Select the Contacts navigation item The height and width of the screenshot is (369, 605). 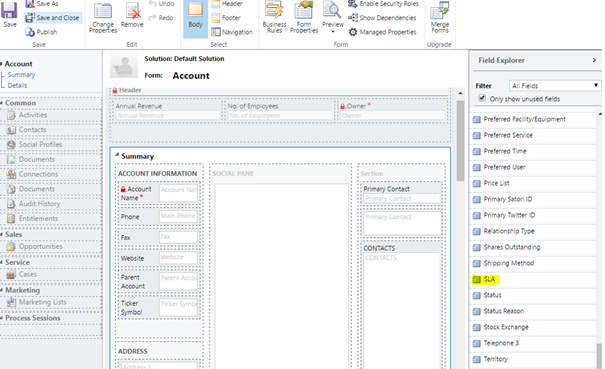click(x=26, y=130)
